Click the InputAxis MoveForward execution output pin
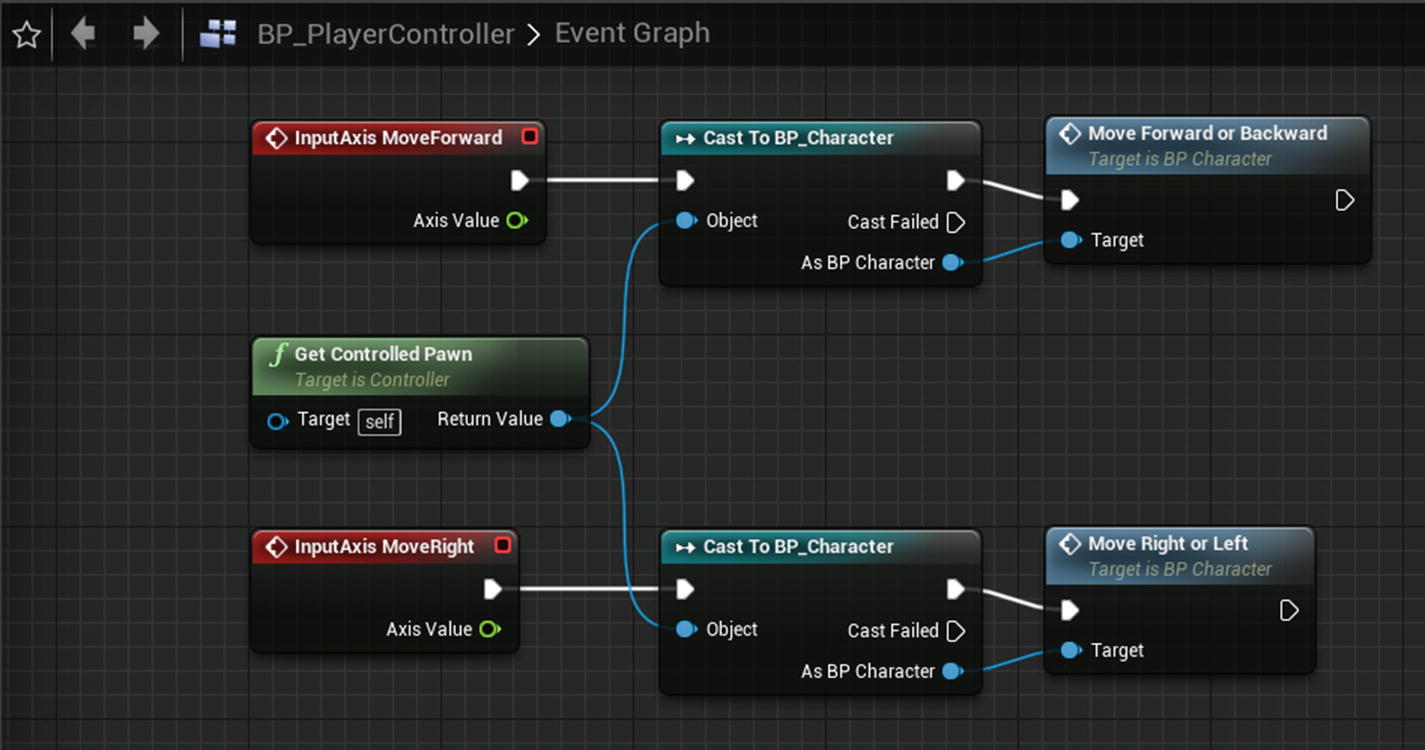 tap(520, 180)
